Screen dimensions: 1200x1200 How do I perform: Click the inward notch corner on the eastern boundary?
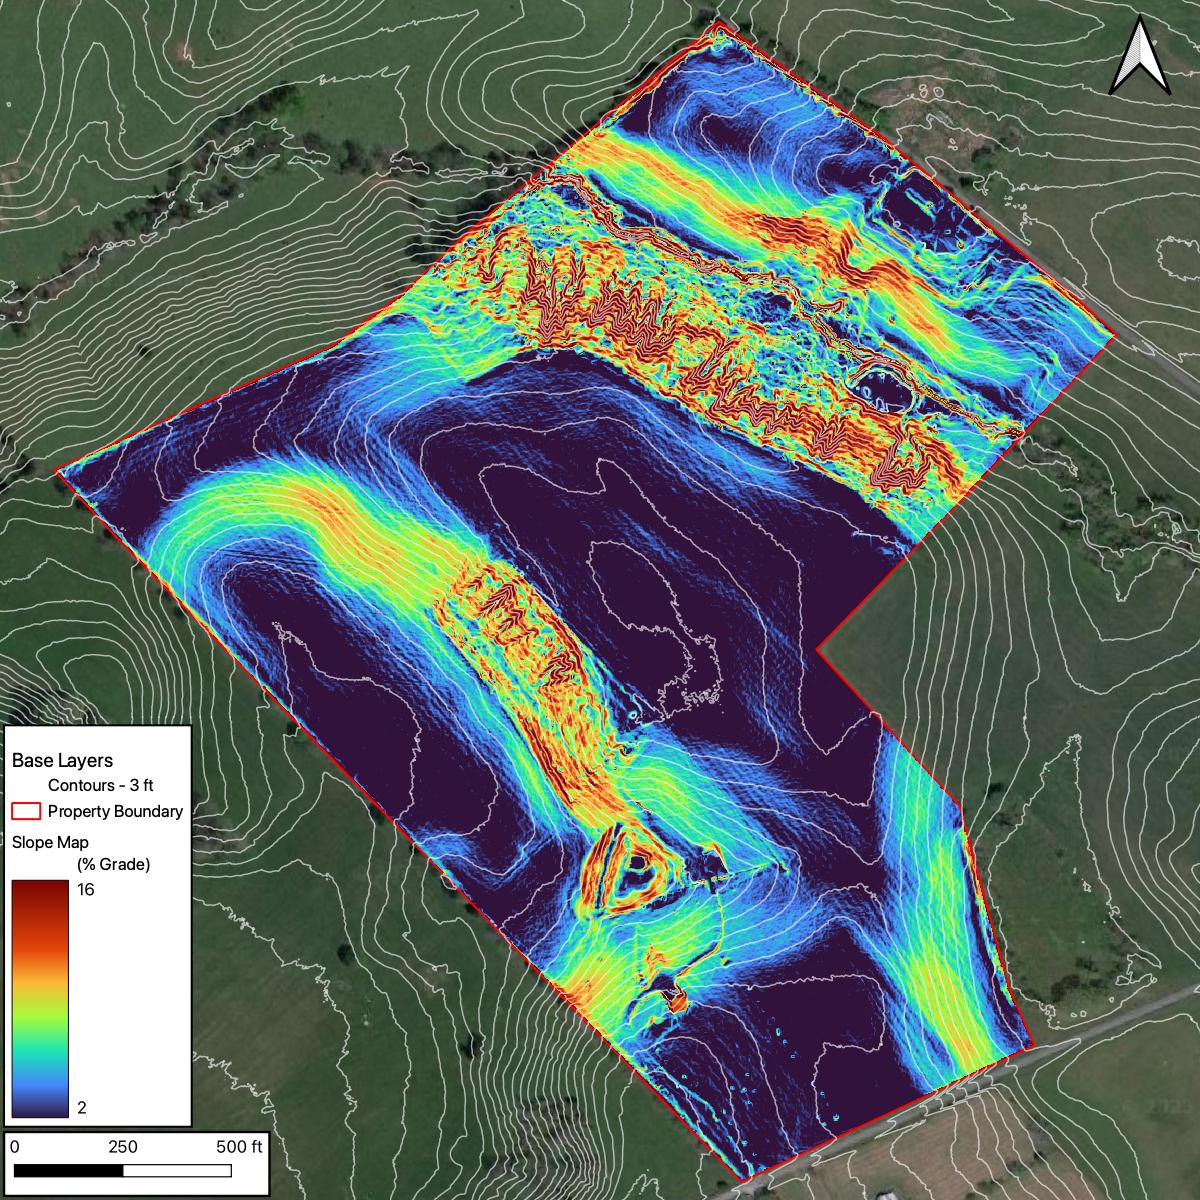[818, 650]
